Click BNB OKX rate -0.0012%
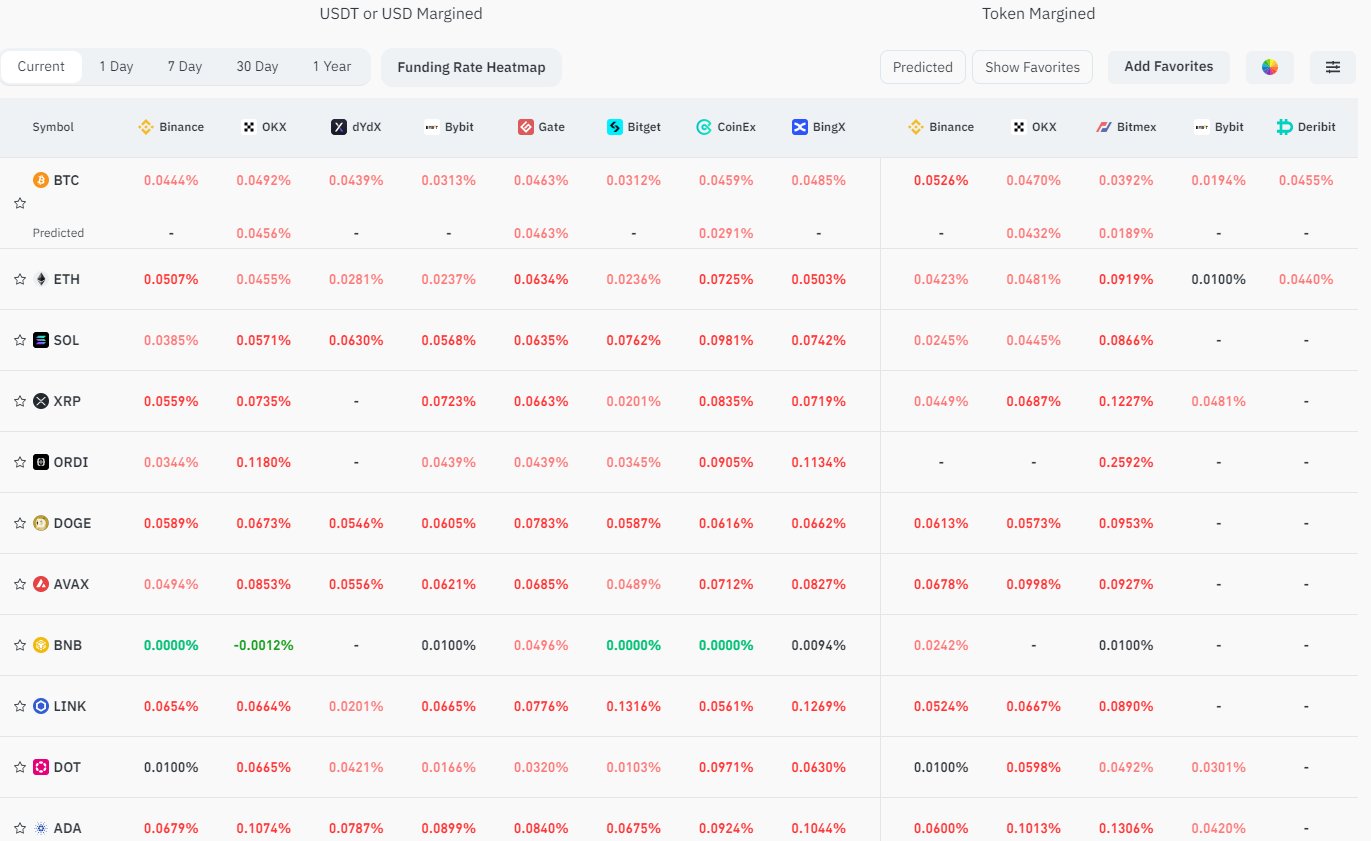 pyautogui.click(x=263, y=645)
